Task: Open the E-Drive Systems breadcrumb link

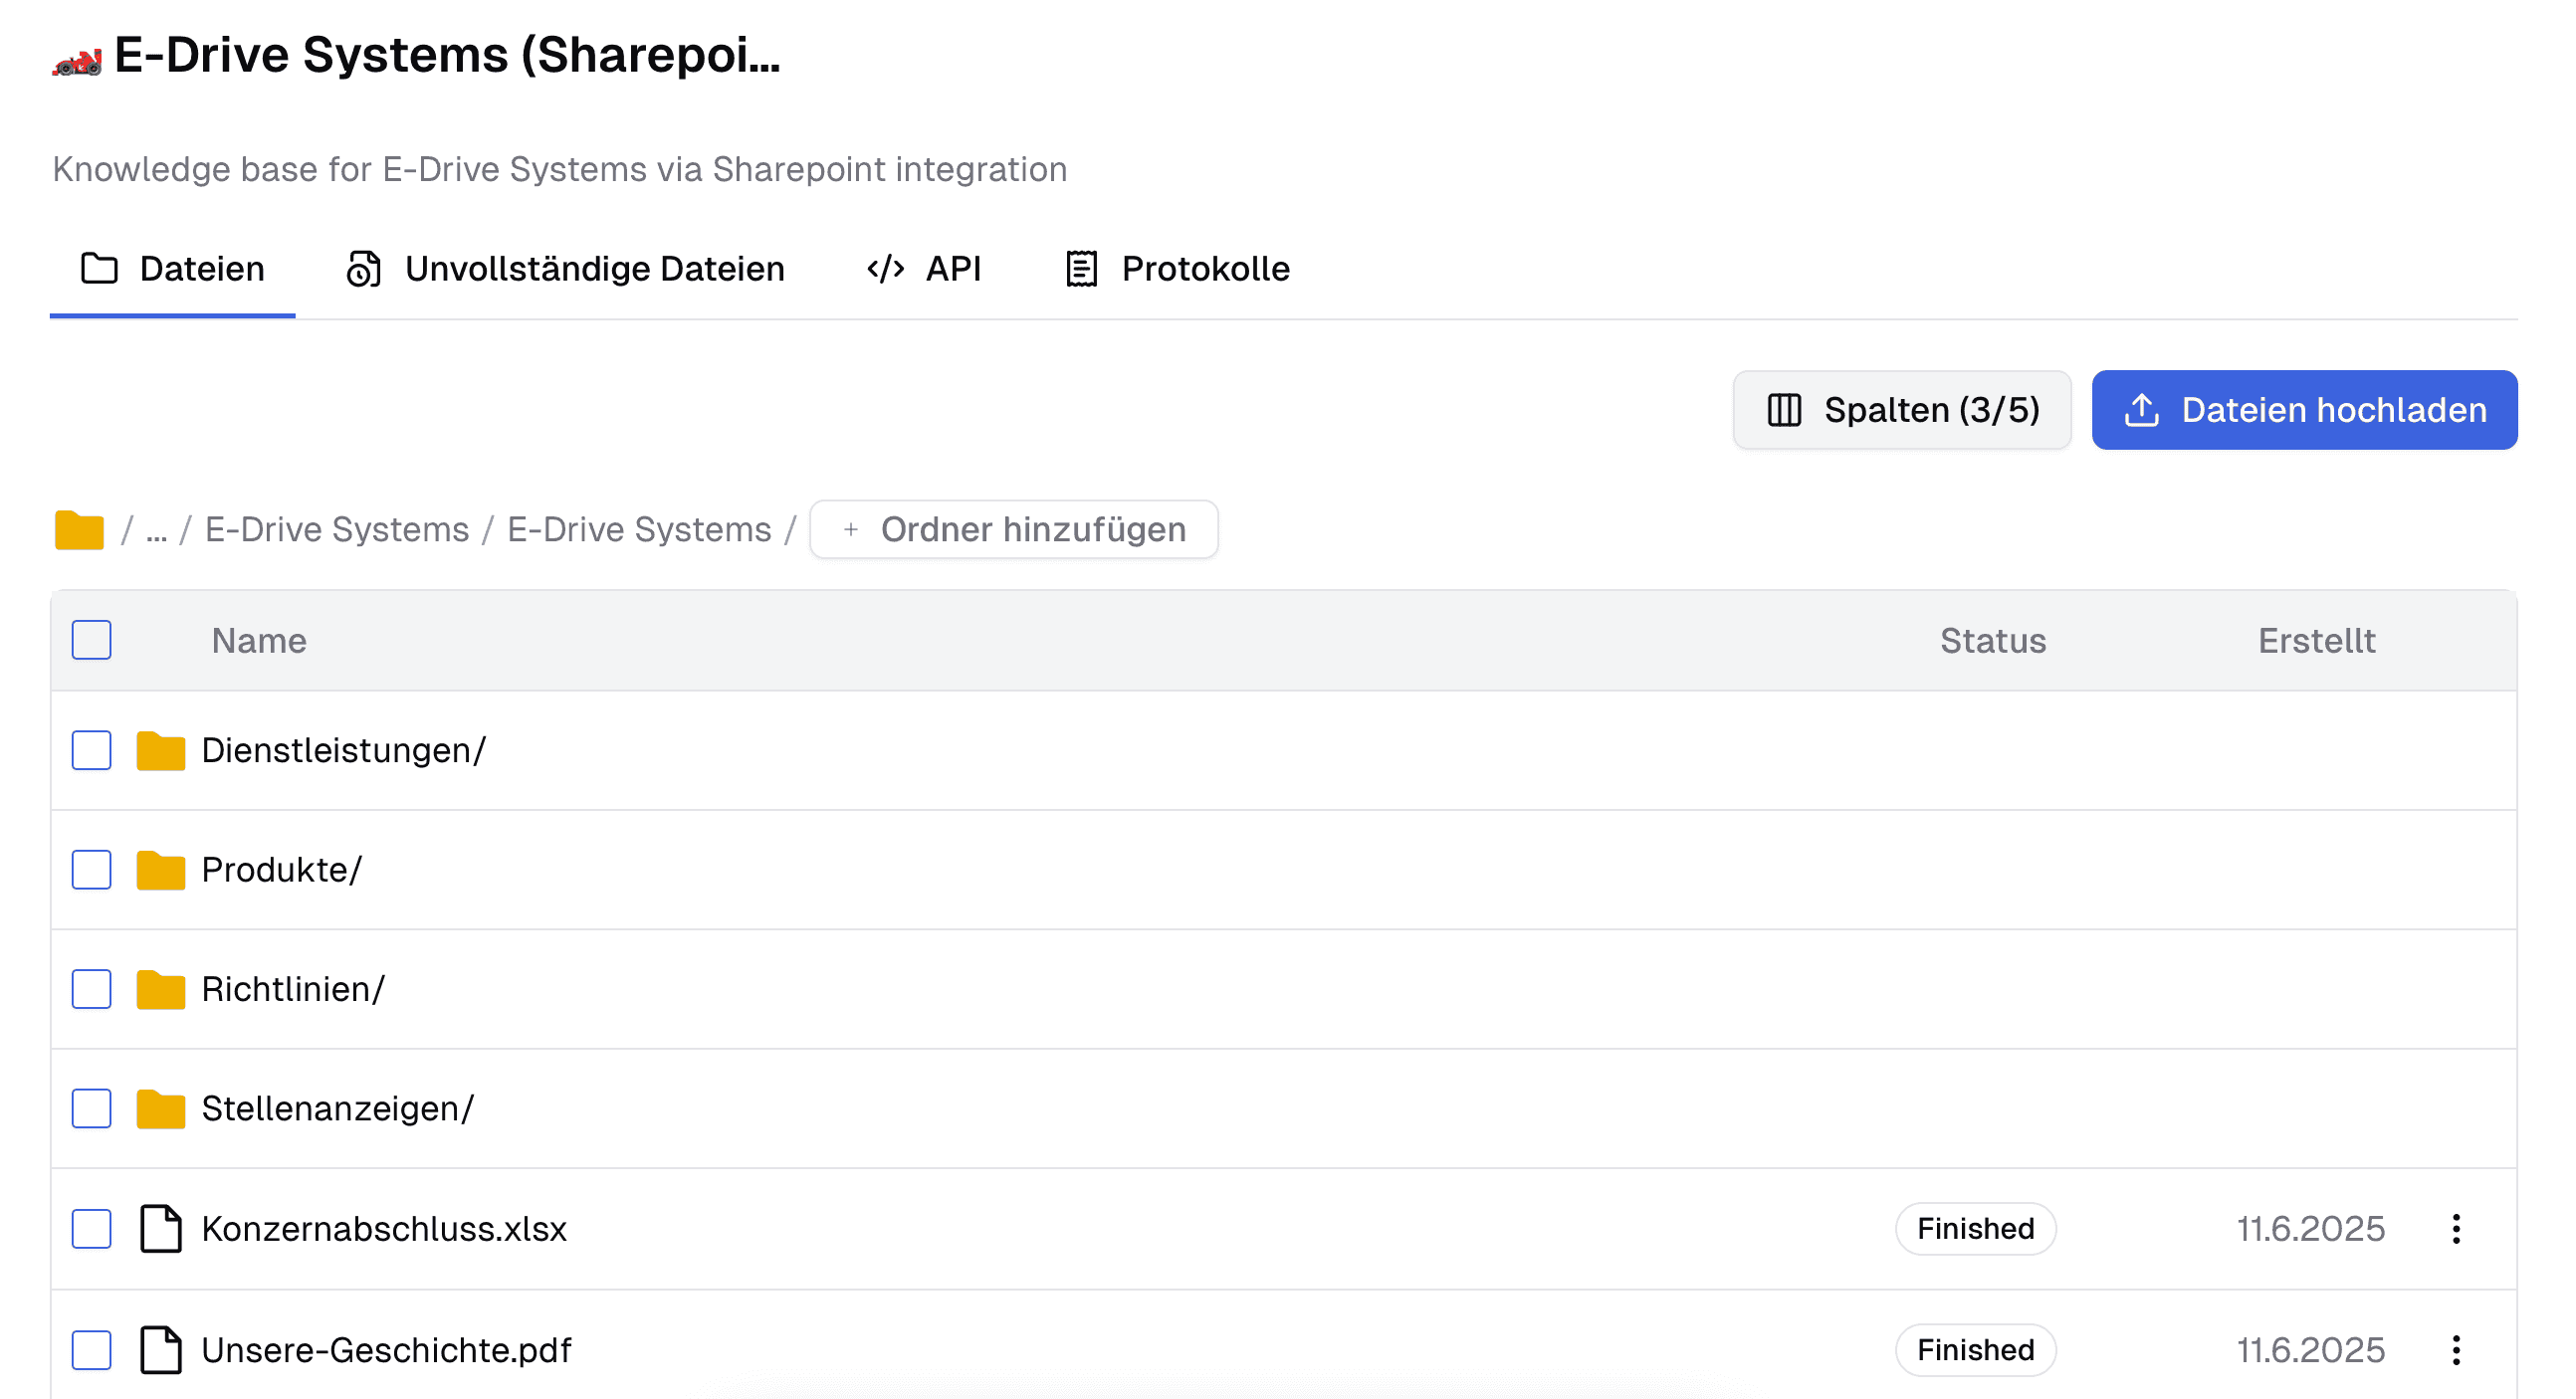Action: pos(337,529)
